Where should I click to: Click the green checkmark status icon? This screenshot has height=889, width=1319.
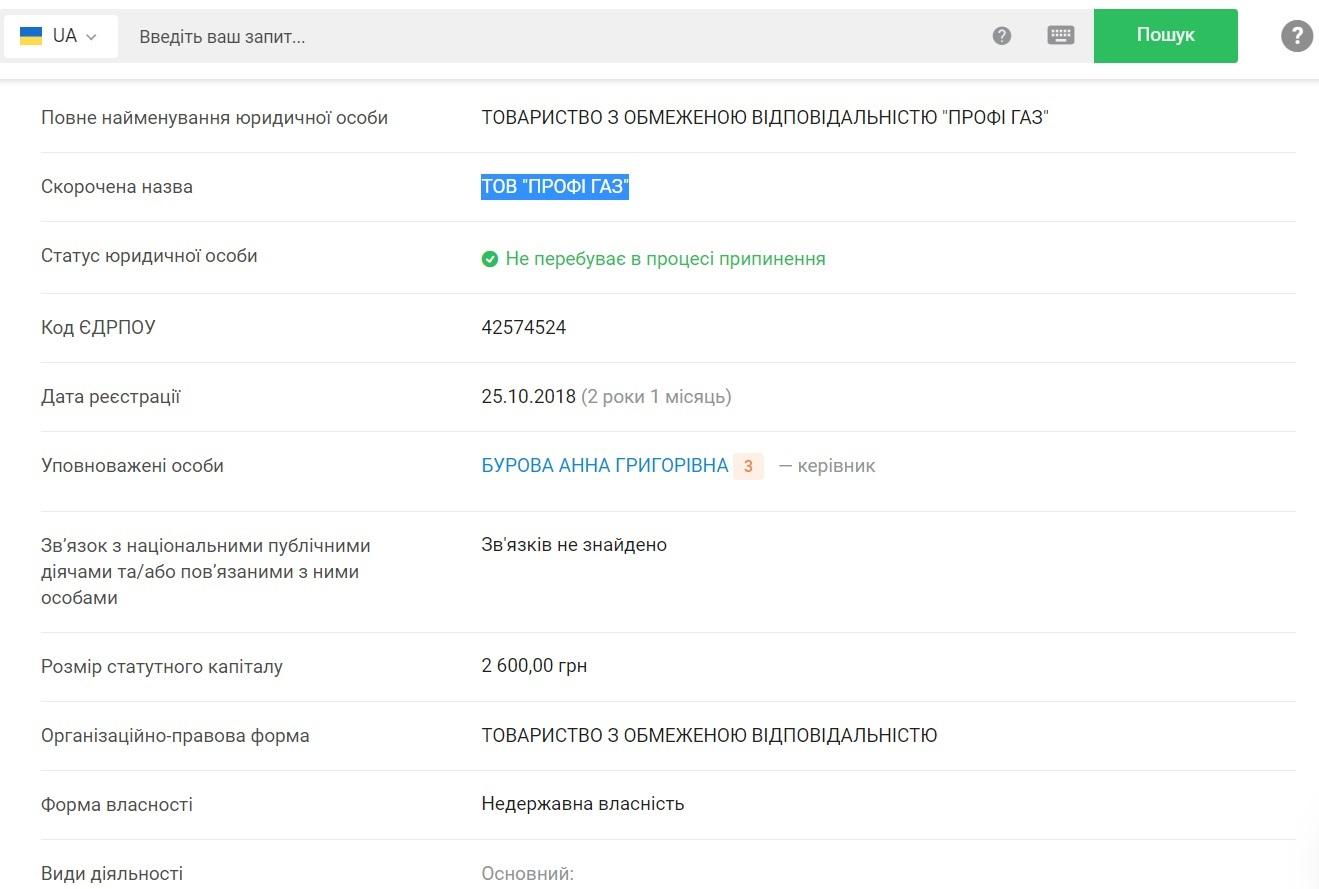[490, 259]
